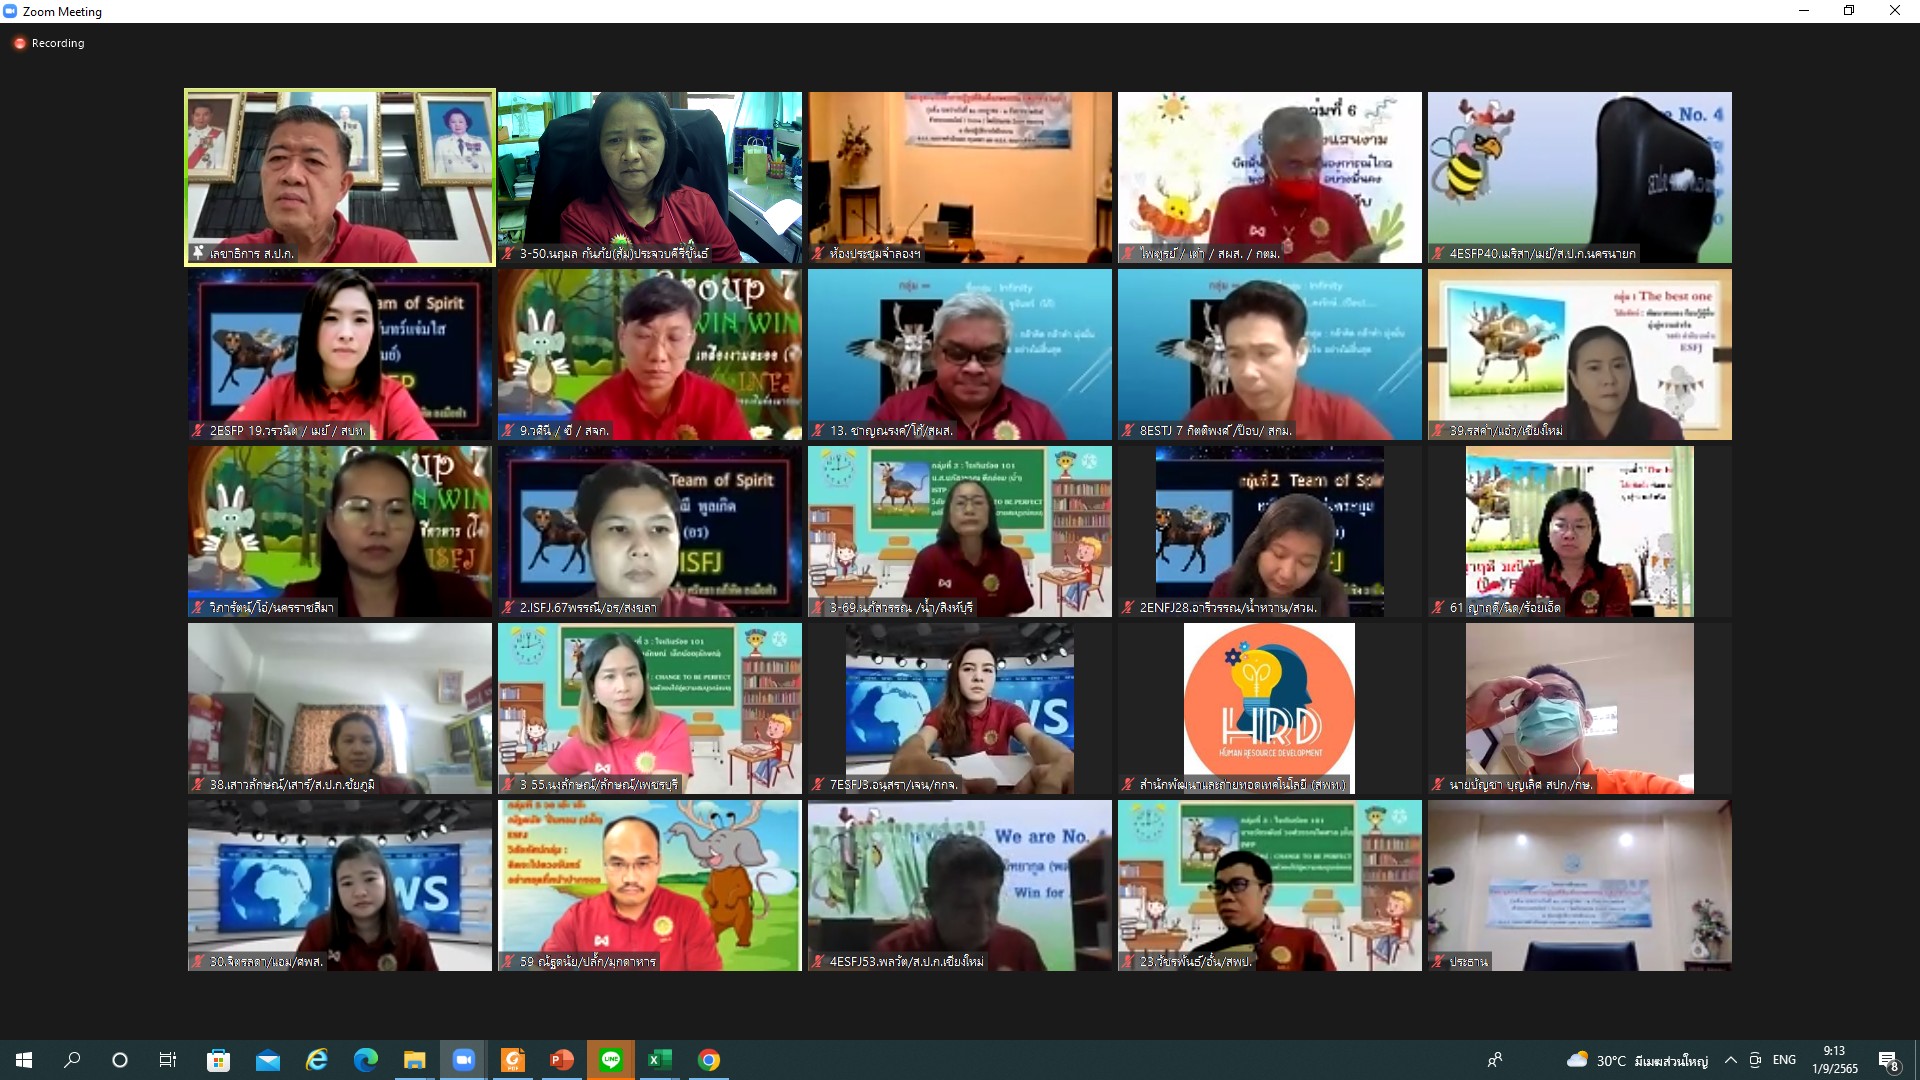The height and width of the screenshot is (1080, 1920).
Task: Open the Action Center notifications with badge 8
Action: [x=1888, y=1061]
